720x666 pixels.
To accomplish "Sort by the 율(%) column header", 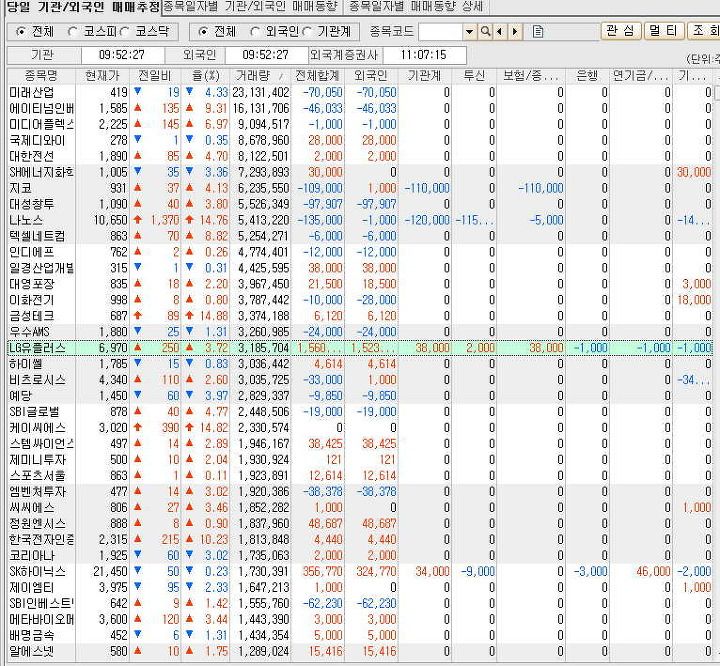I will (206, 76).
